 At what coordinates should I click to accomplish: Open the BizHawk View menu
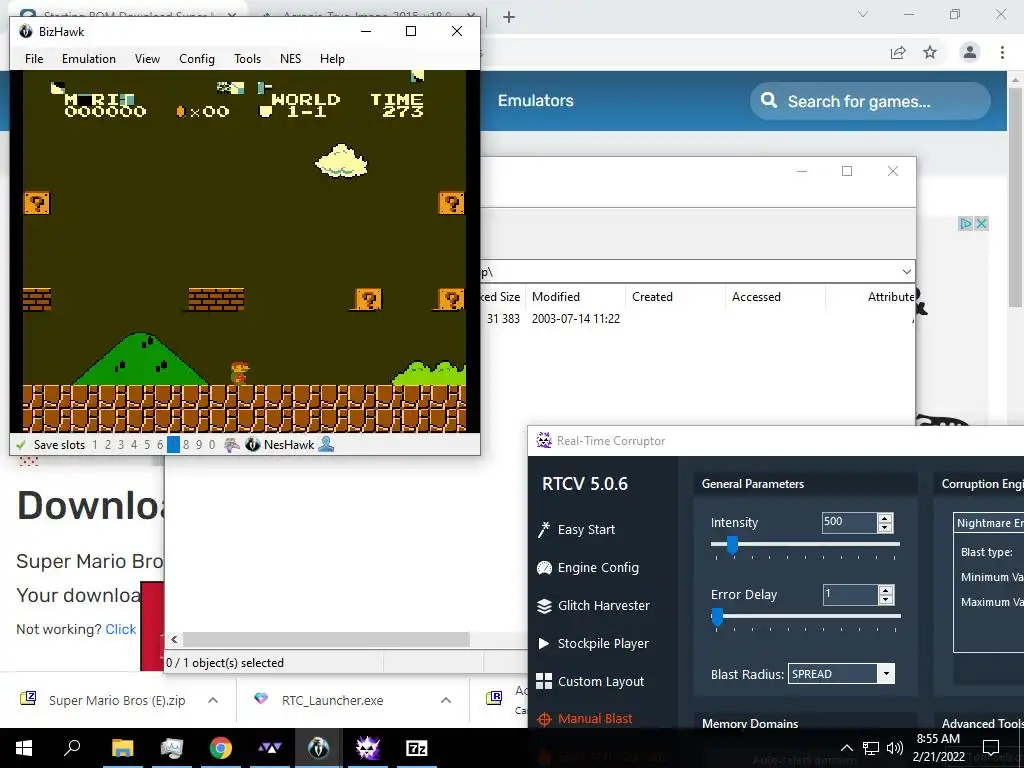147,59
